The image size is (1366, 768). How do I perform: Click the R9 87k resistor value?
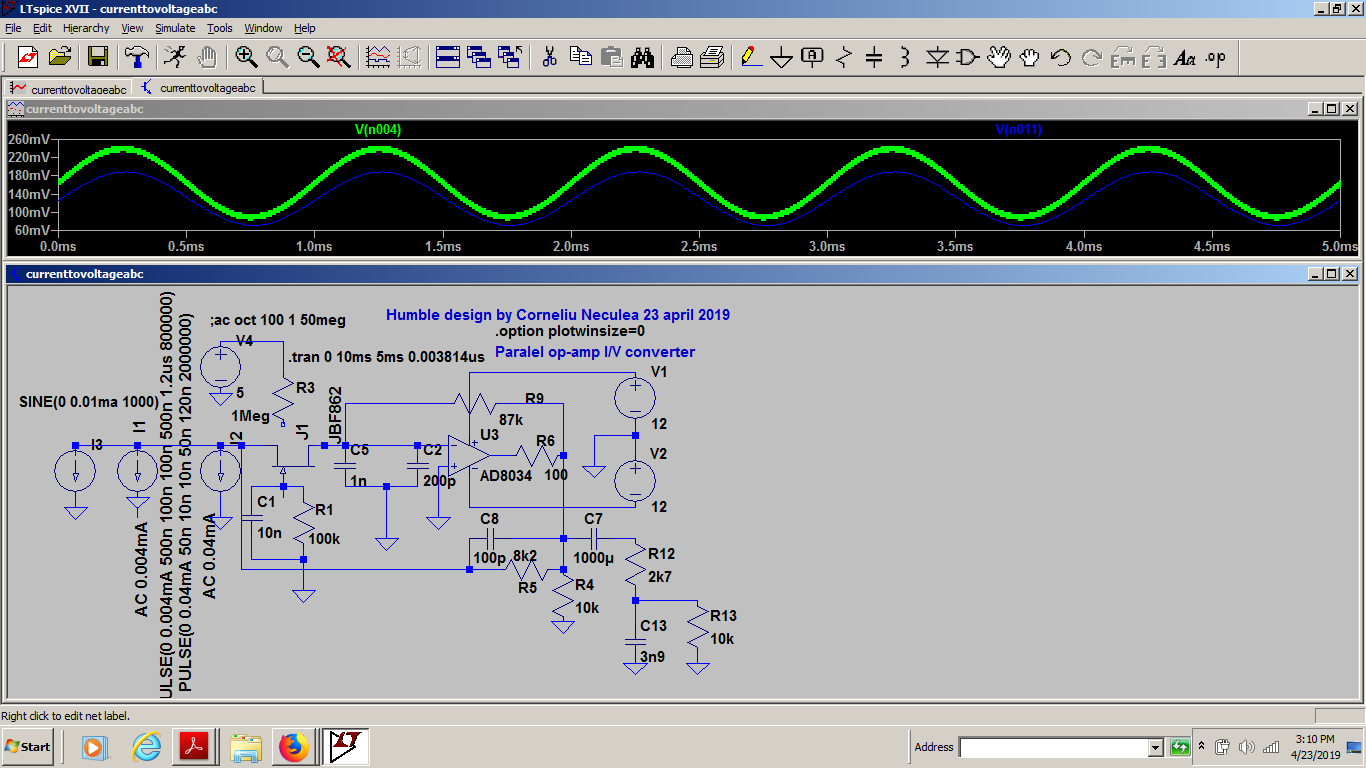pos(510,420)
